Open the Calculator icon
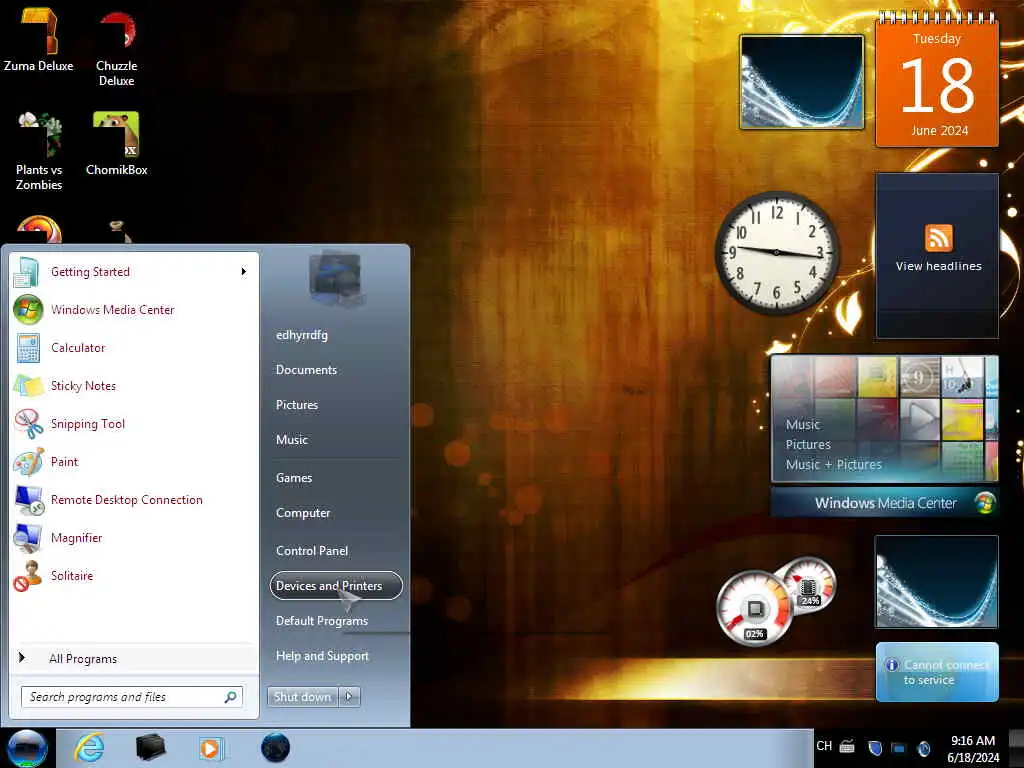This screenshot has width=1024, height=768. (28, 347)
